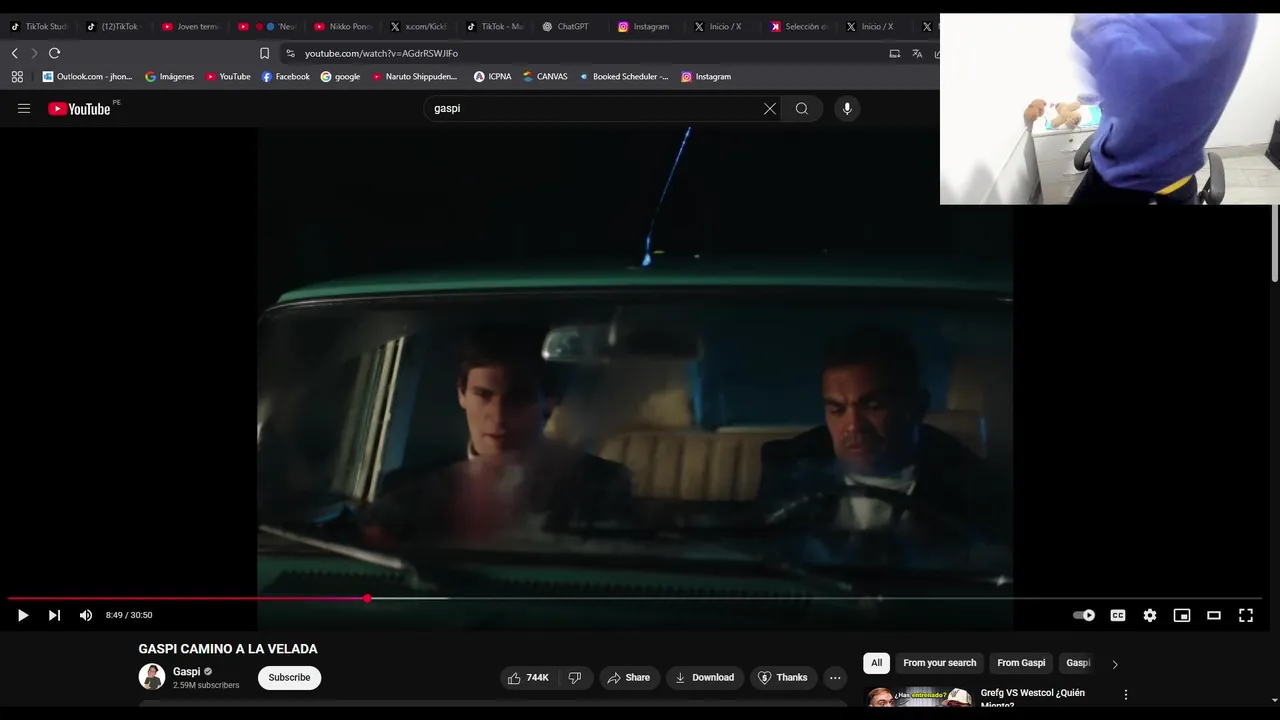Viewport: 1280px width, 720px height.
Task: Open the YouTube bookmark
Action: tap(229, 76)
